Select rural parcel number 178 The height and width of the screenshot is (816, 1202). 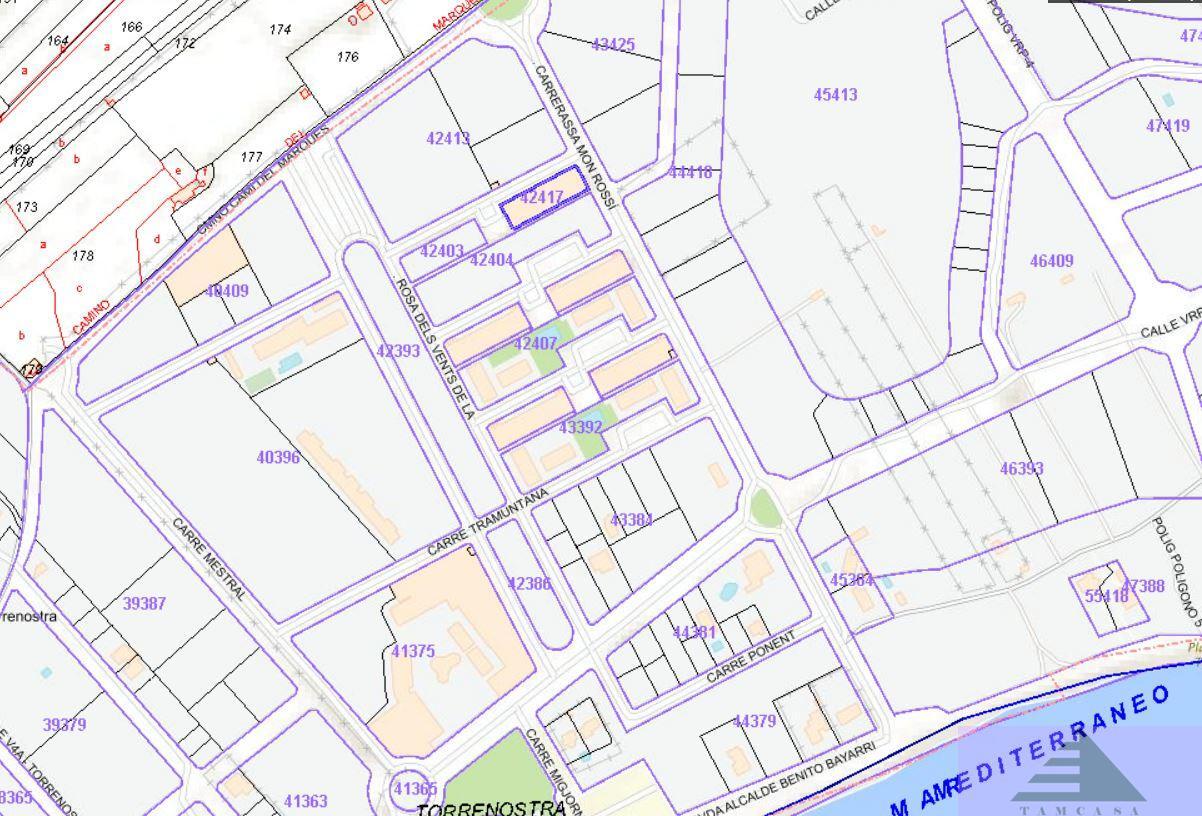click(82, 256)
